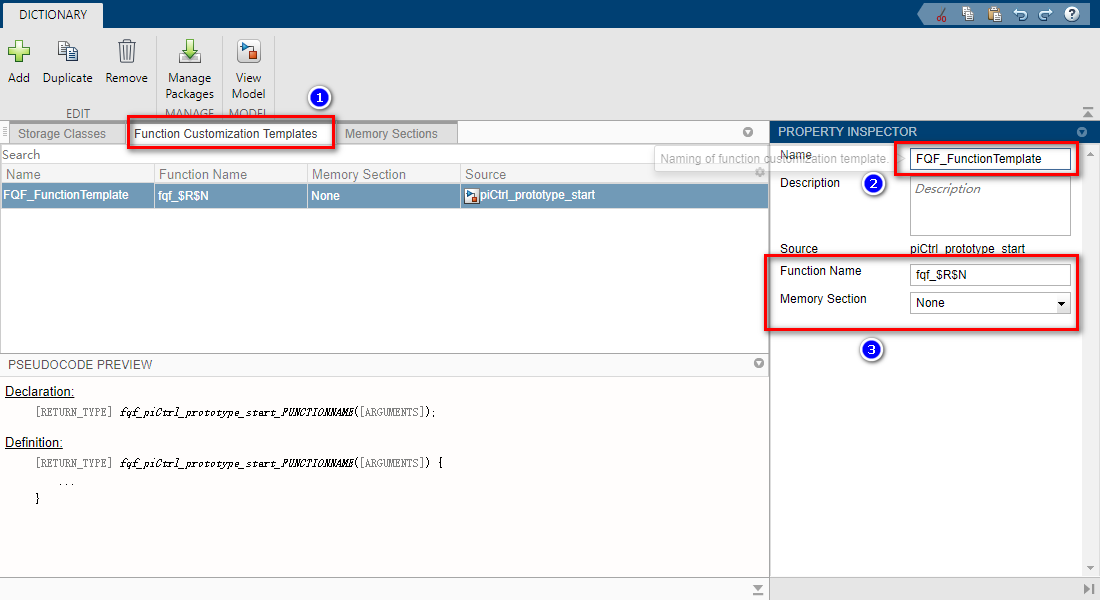Open the Memory Section dropdown

point(1062,302)
